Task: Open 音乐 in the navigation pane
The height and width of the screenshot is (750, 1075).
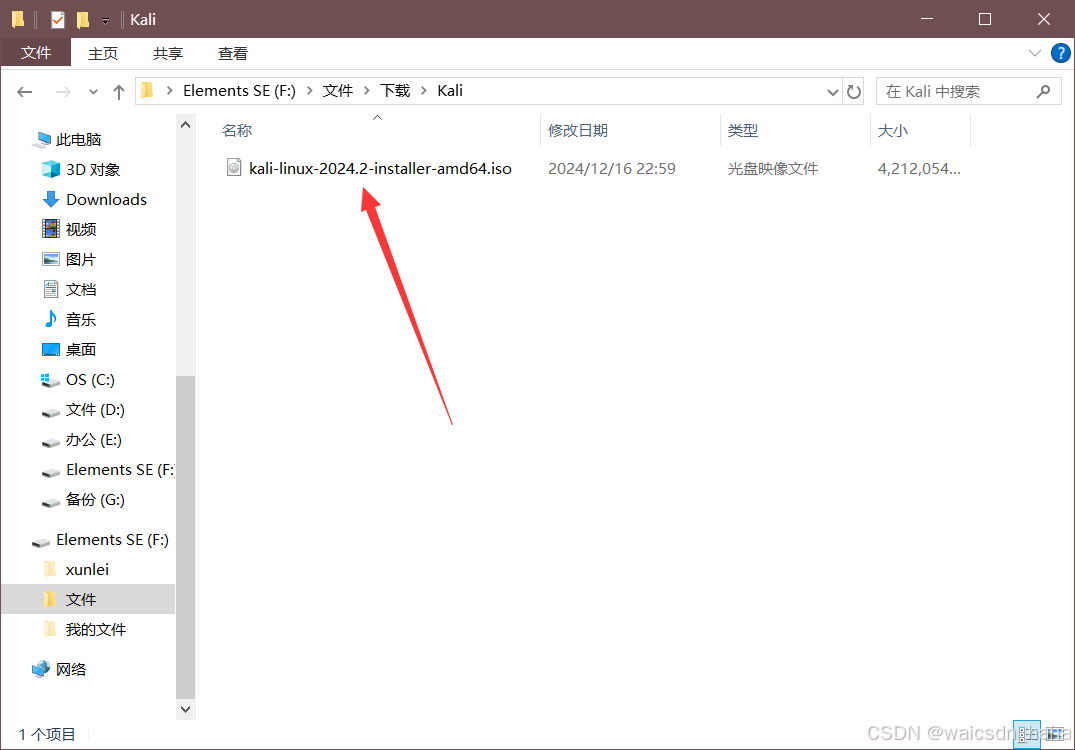Action: click(80, 319)
